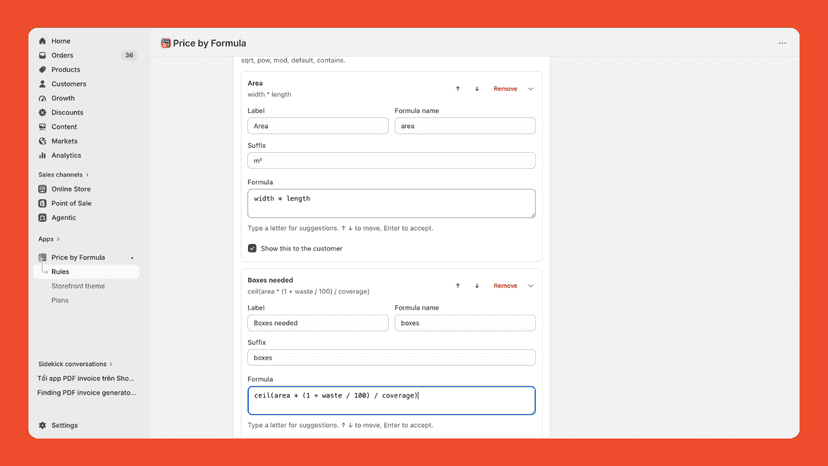Go to Products
828x466 pixels.
[x=65, y=69]
